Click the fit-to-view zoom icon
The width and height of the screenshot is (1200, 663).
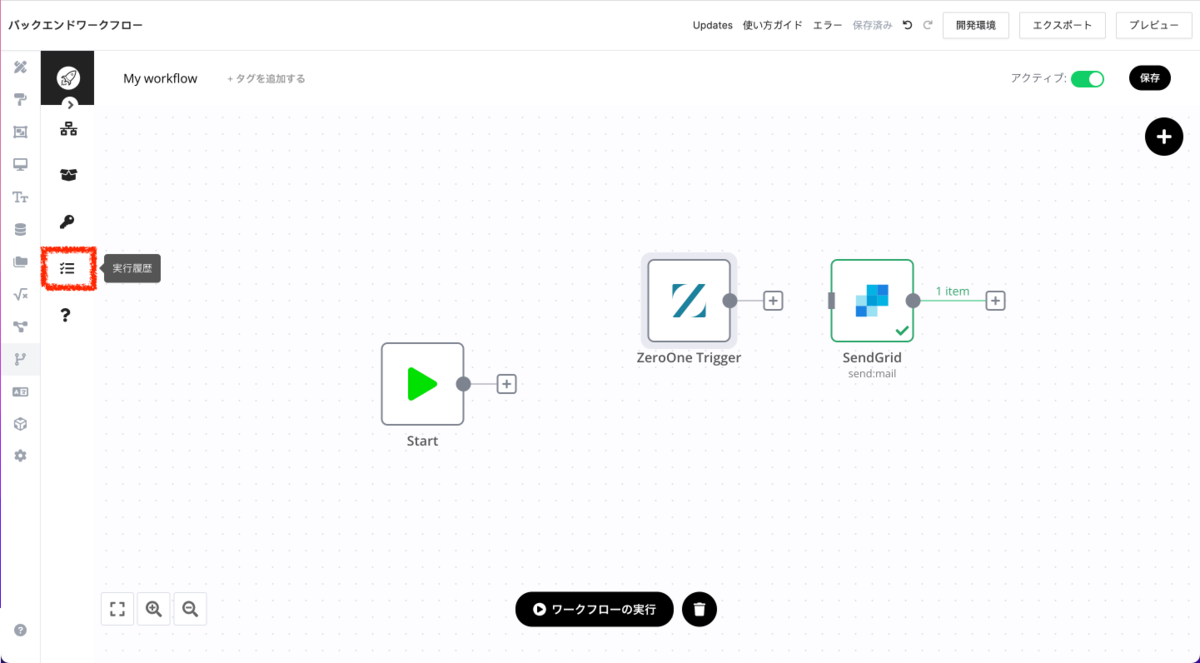117,608
